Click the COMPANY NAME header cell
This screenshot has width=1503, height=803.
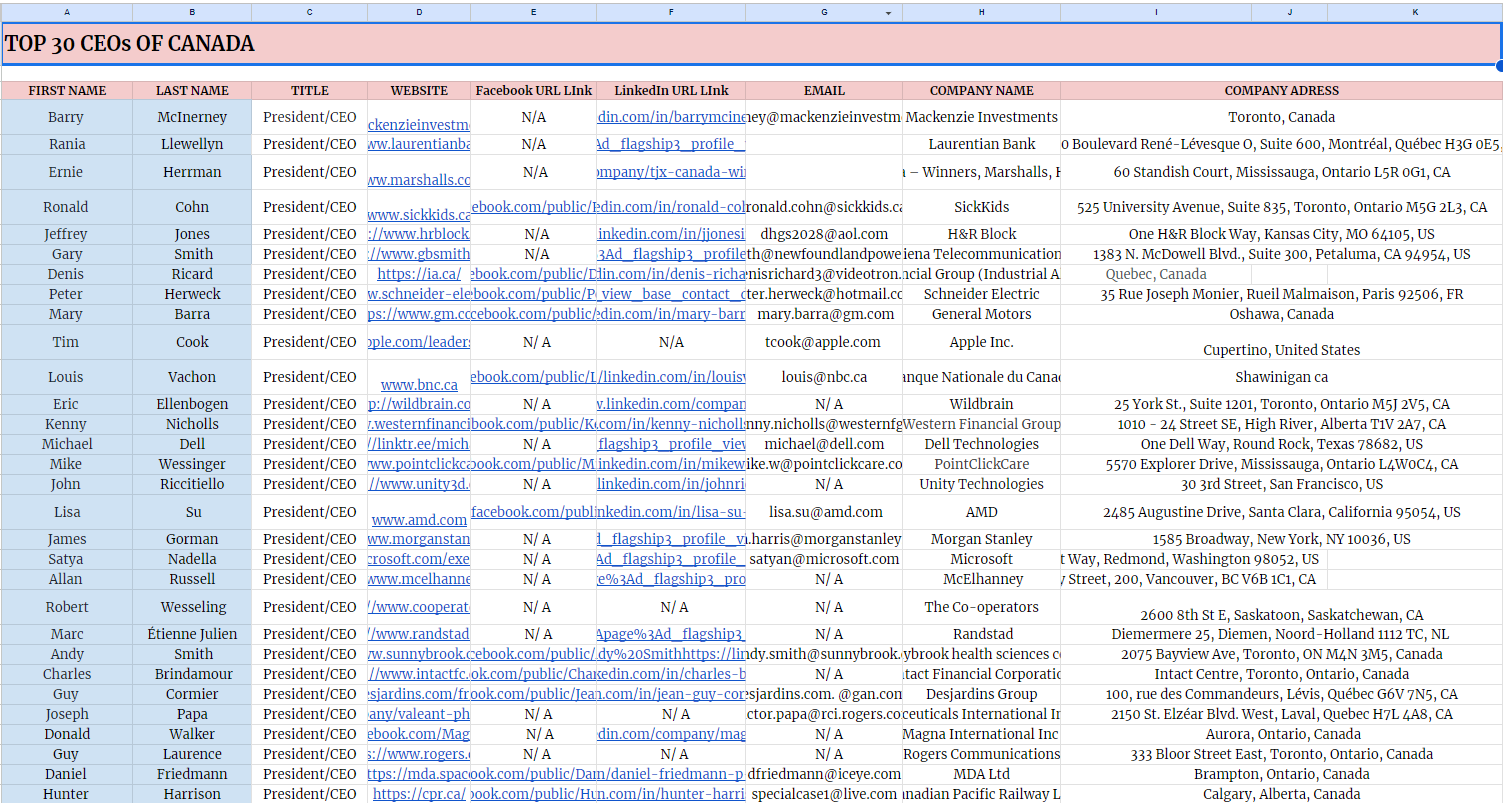(x=981, y=90)
